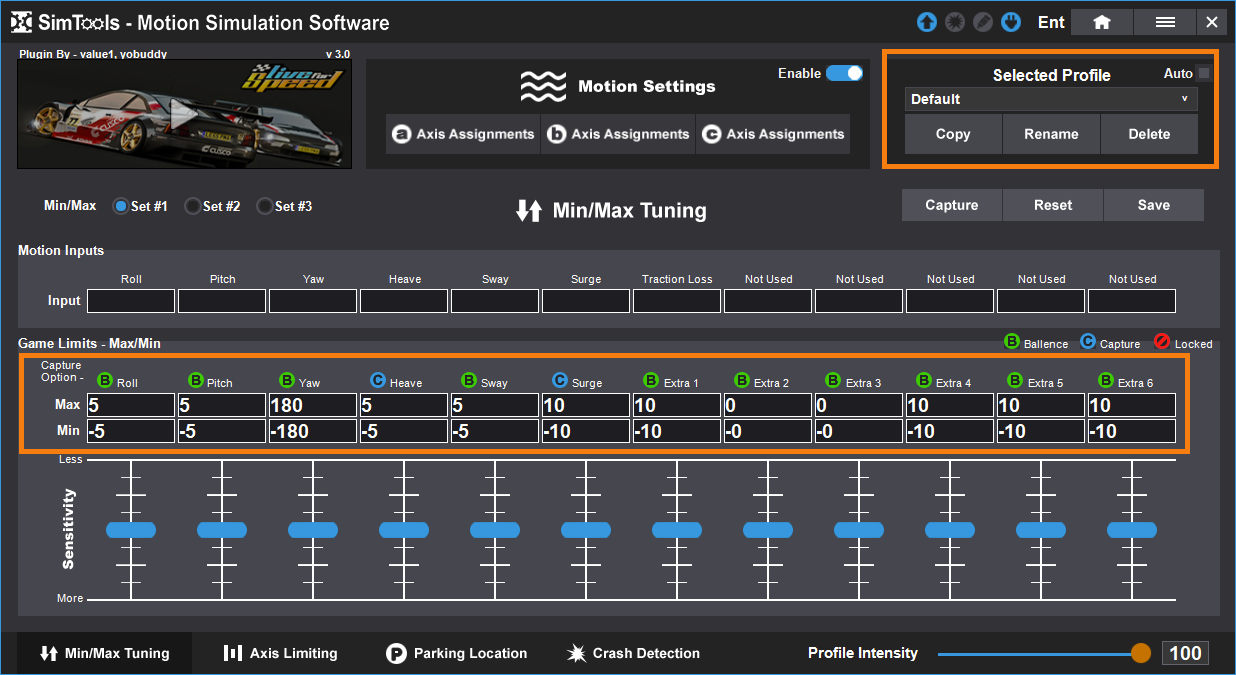The width and height of the screenshot is (1236, 675).
Task: Click the home icon button
Action: coord(1101,22)
